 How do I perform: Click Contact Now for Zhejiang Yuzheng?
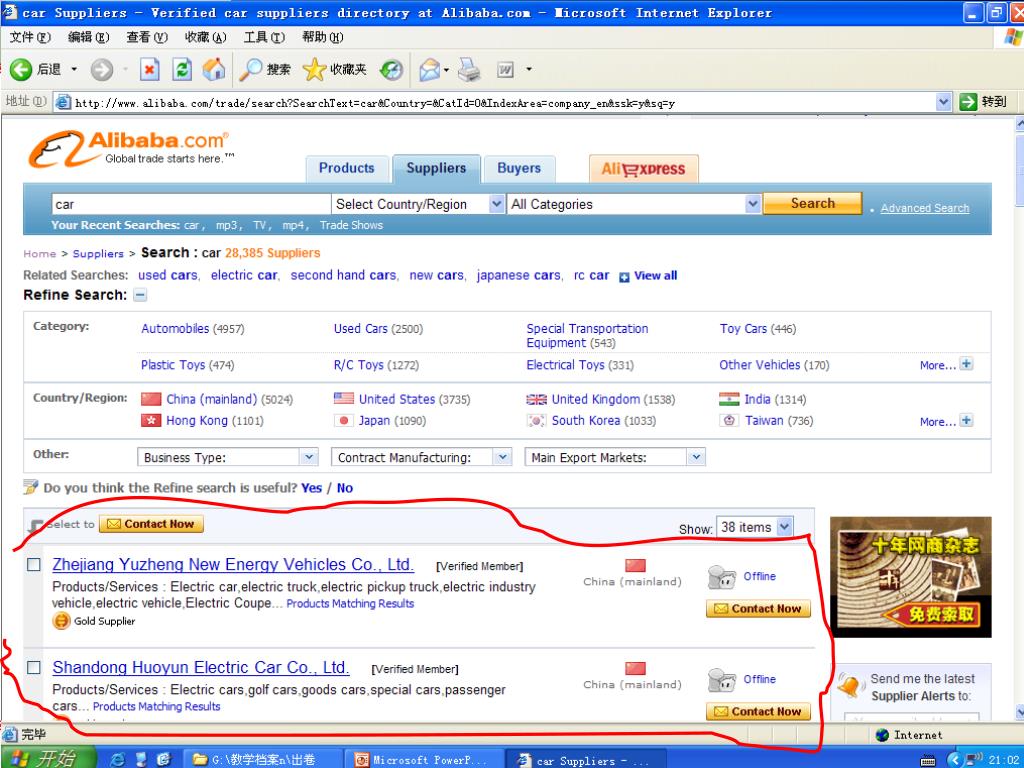(758, 609)
